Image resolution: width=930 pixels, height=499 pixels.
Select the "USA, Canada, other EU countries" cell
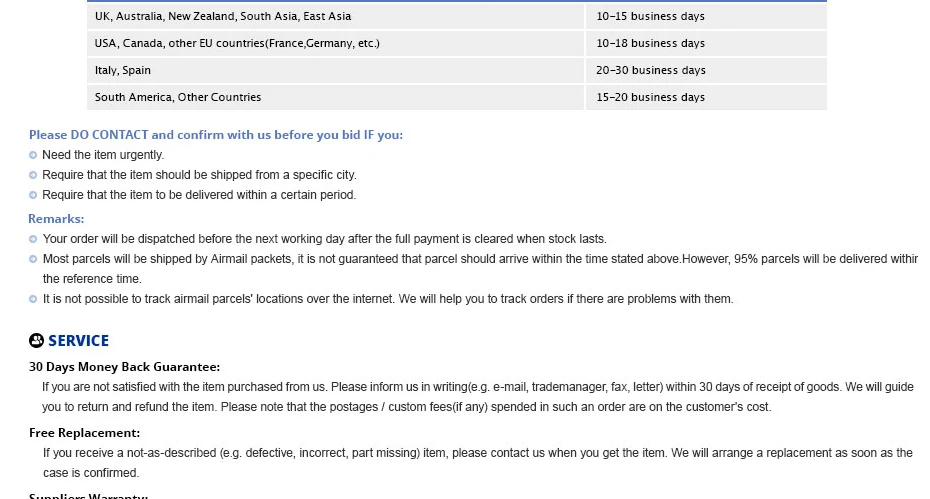[237, 43]
